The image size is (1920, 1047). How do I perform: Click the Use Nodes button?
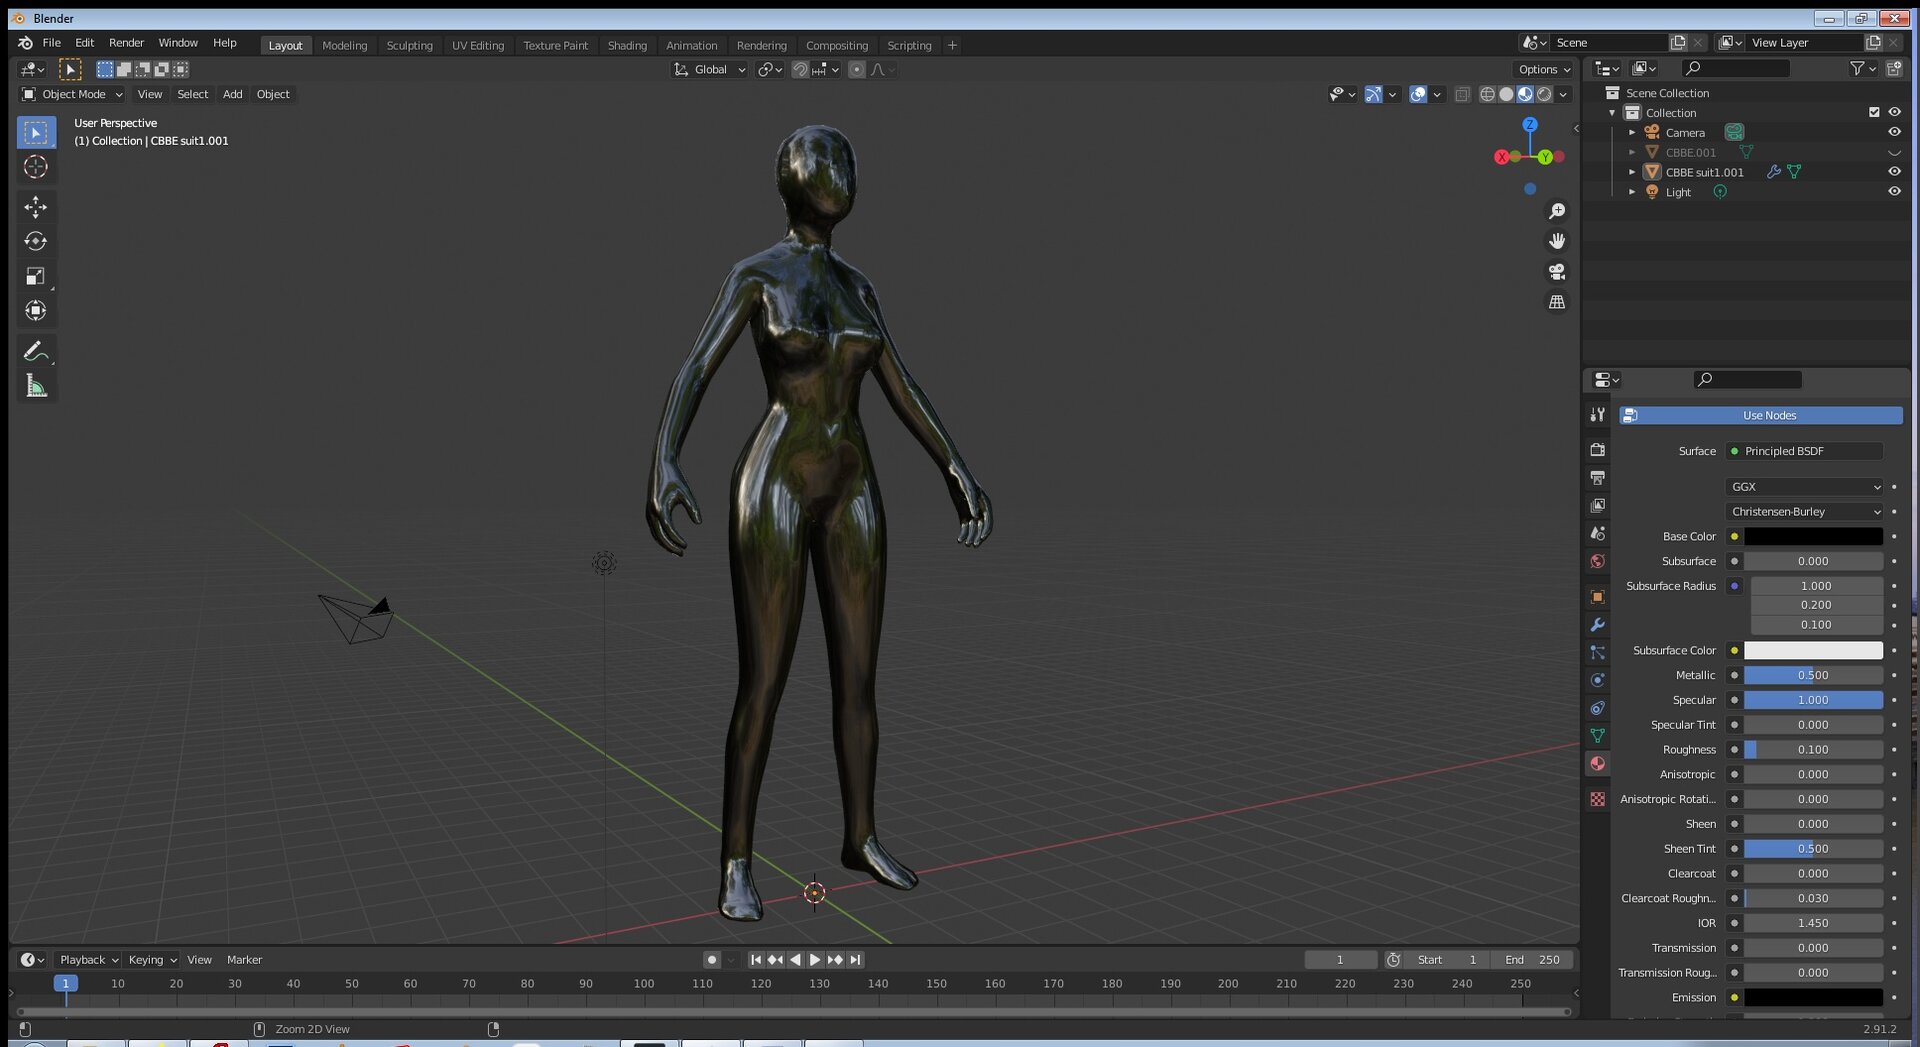click(1760, 415)
